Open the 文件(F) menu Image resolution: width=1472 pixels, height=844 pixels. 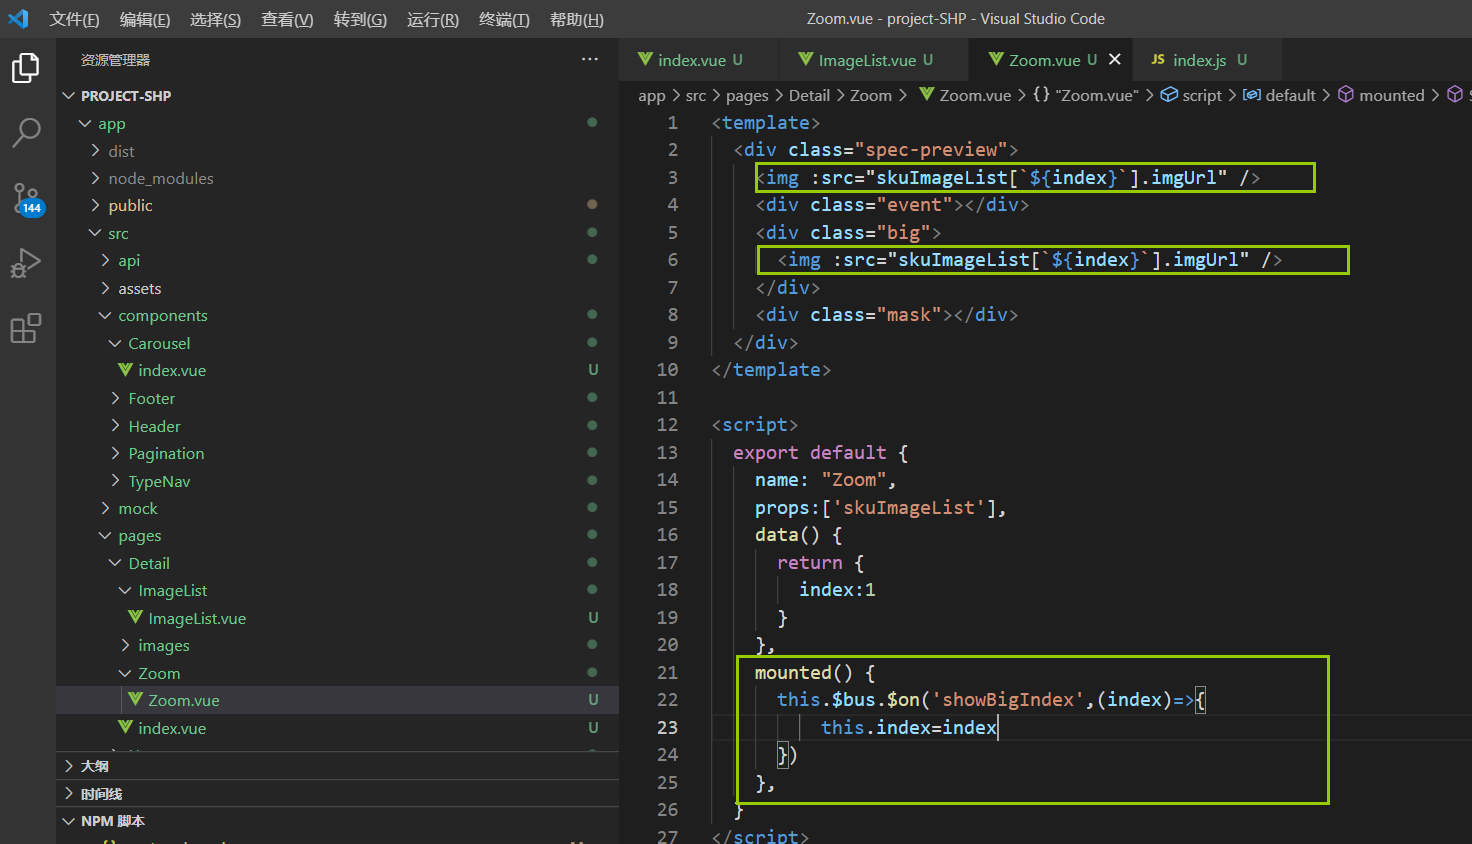(x=74, y=19)
